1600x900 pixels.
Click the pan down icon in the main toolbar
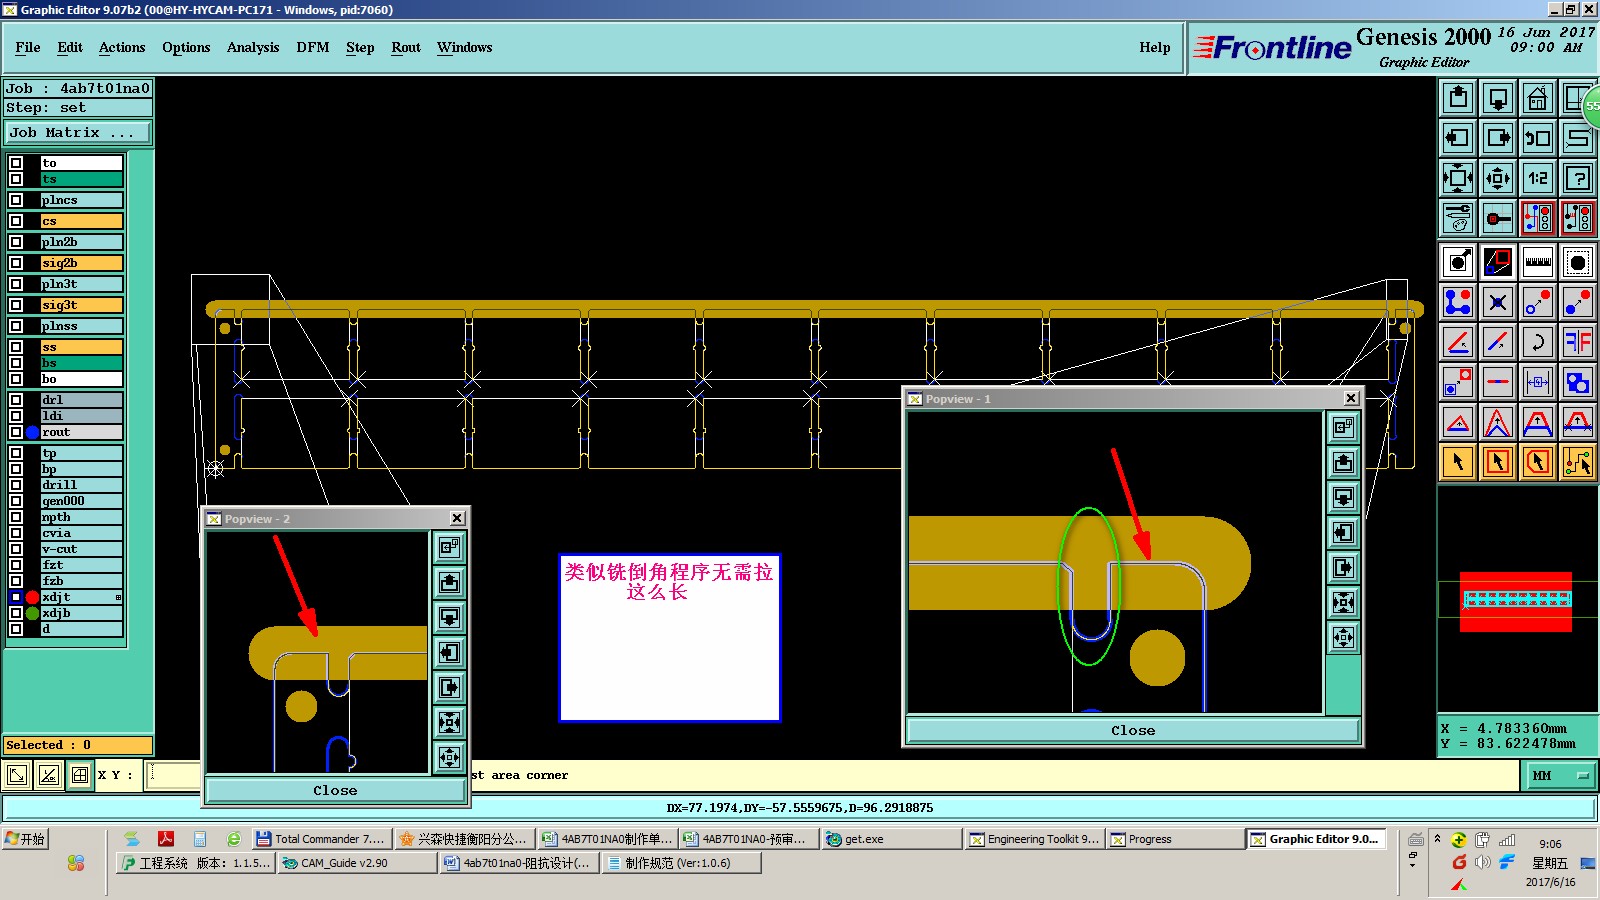click(1498, 98)
